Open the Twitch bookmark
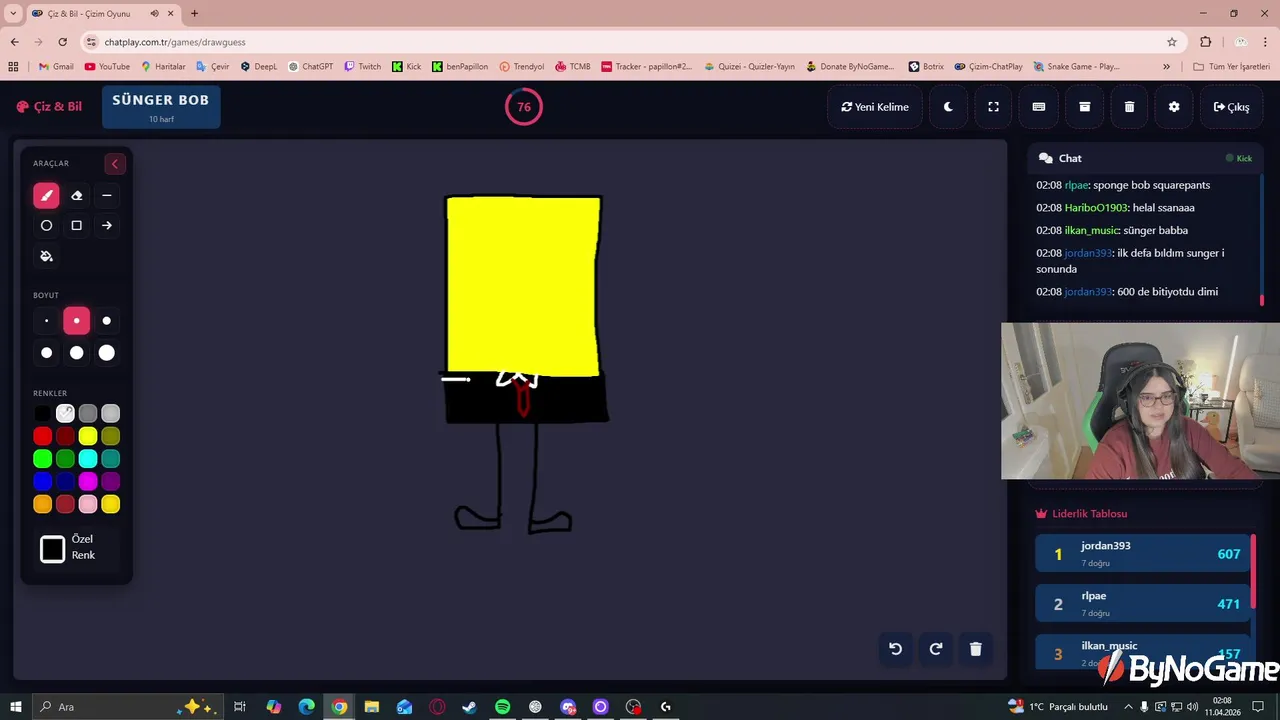The image size is (1280, 720). click(x=363, y=67)
